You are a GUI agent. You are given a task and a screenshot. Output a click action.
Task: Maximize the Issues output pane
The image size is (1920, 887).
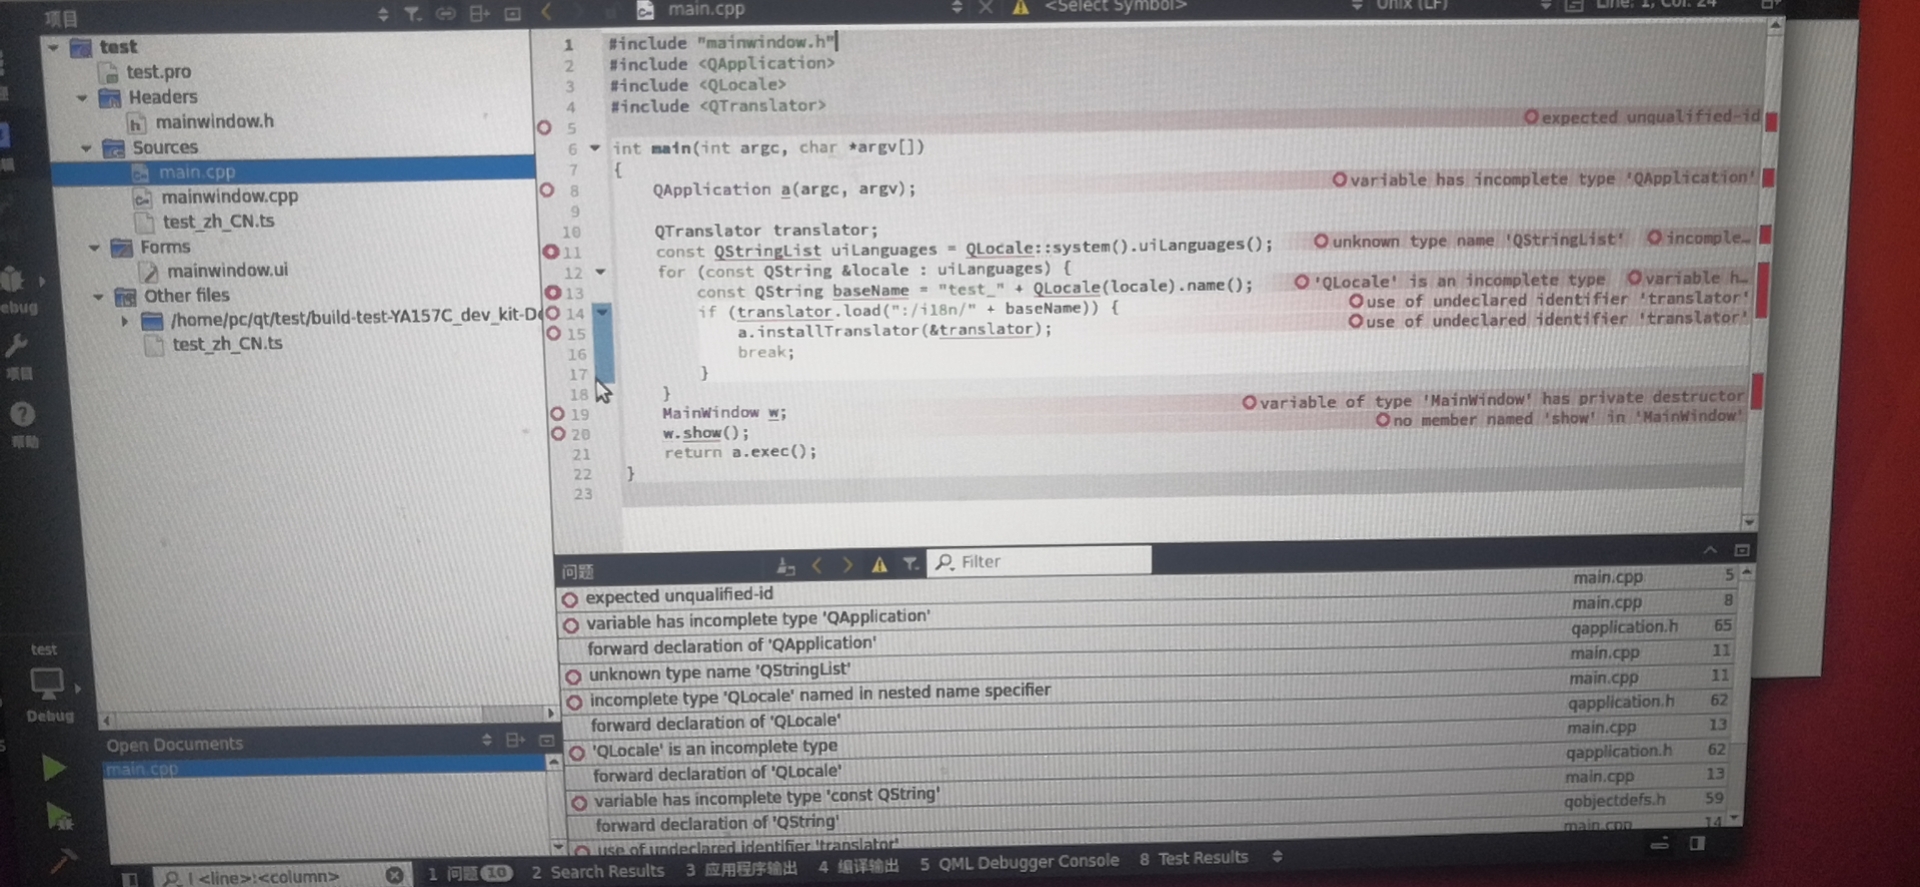pos(1742,550)
